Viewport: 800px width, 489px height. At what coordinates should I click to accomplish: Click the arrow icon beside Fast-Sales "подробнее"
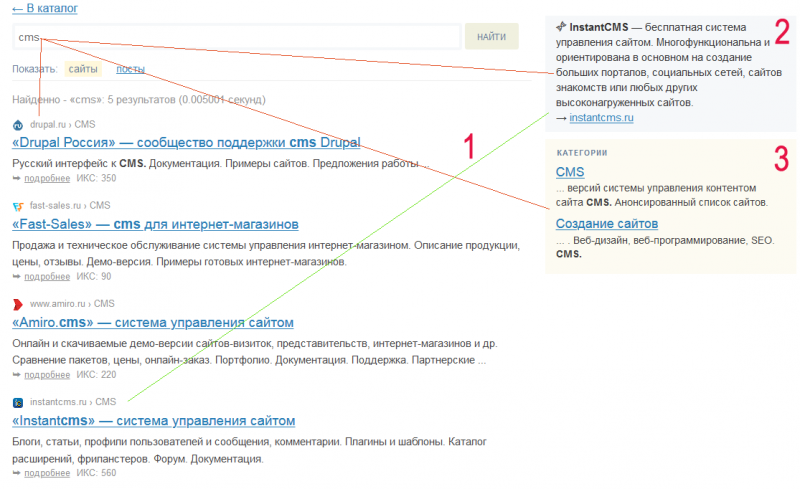pyautogui.click(x=16, y=277)
